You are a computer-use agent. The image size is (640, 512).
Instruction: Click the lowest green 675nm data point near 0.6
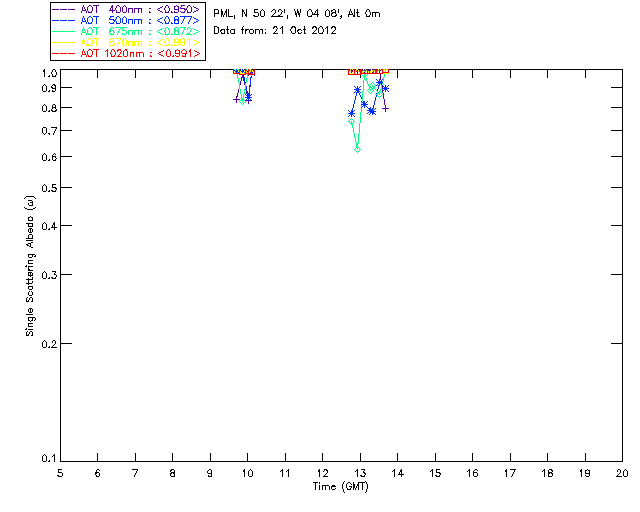[x=358, y=150]
